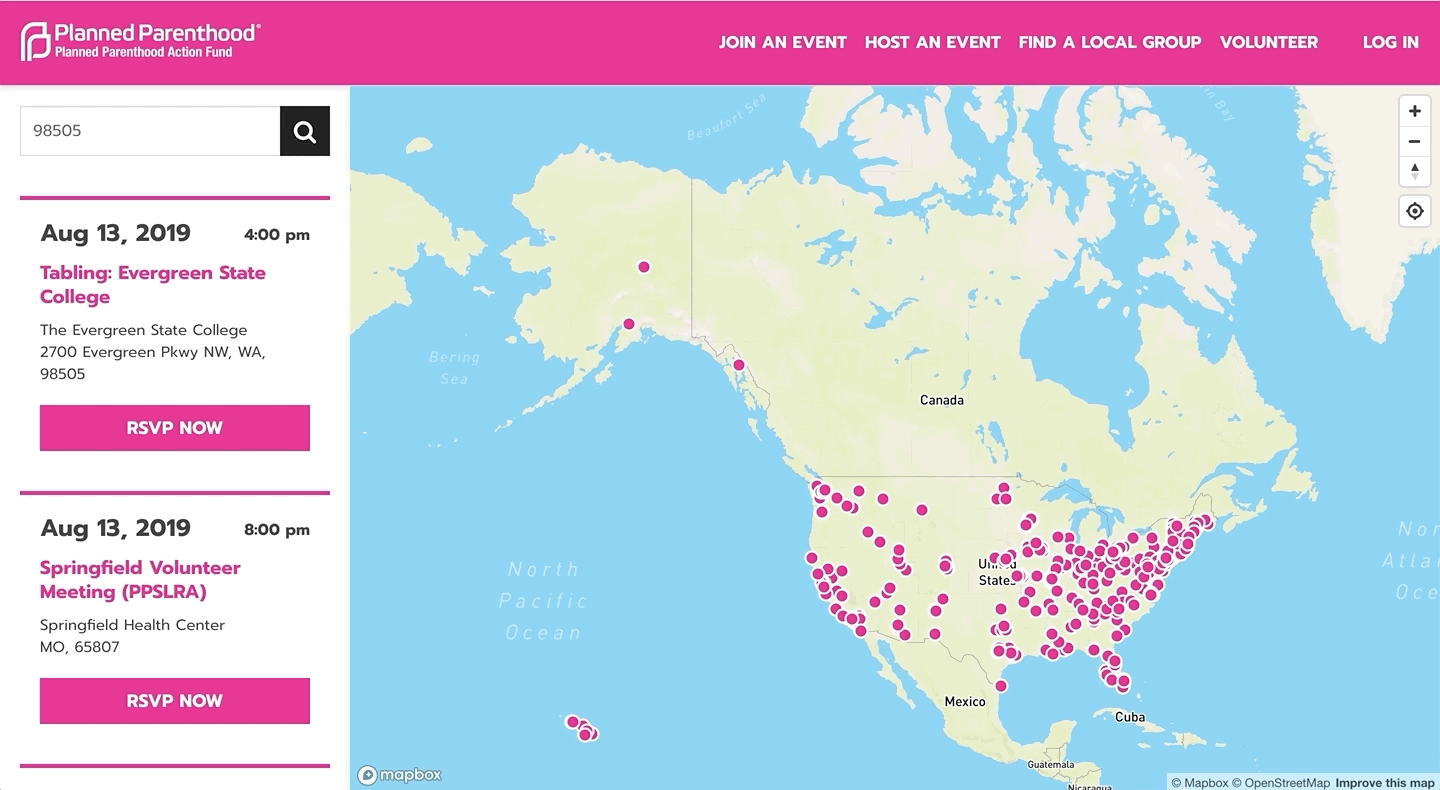Click Log In
Viewport: 1440px width, 790px height.
pyautogui.click(x=1390, y=42)
